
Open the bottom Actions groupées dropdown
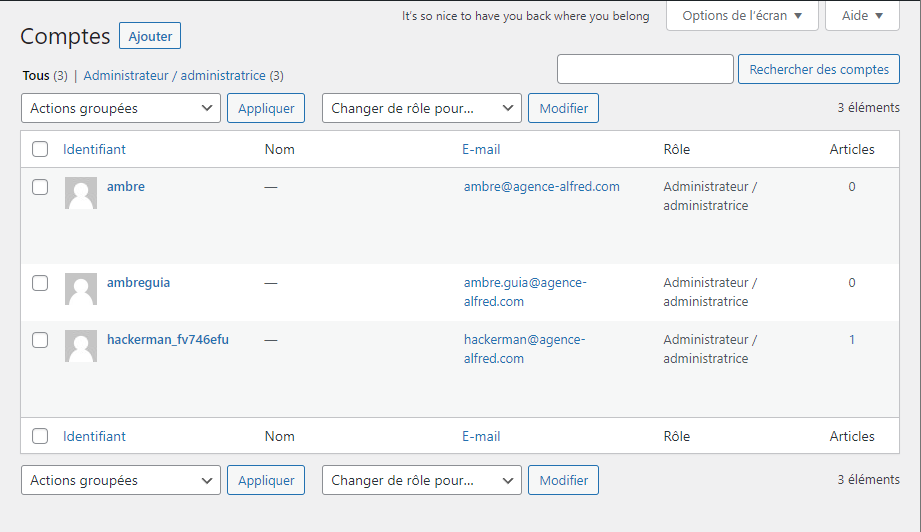pyautogui.click(x=121, y=481)
